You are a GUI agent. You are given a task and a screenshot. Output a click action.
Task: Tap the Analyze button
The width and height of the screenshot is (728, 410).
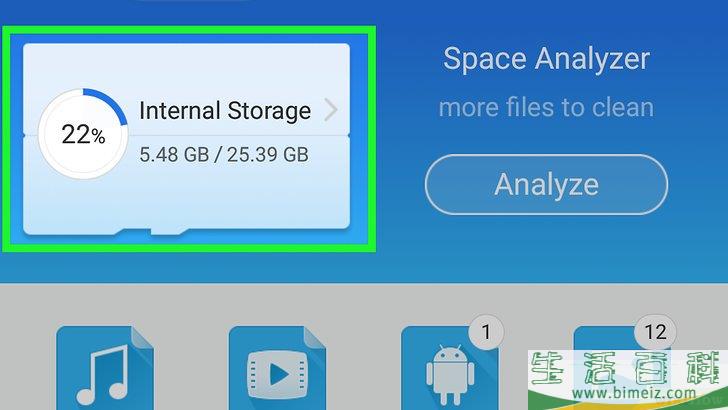546,184
